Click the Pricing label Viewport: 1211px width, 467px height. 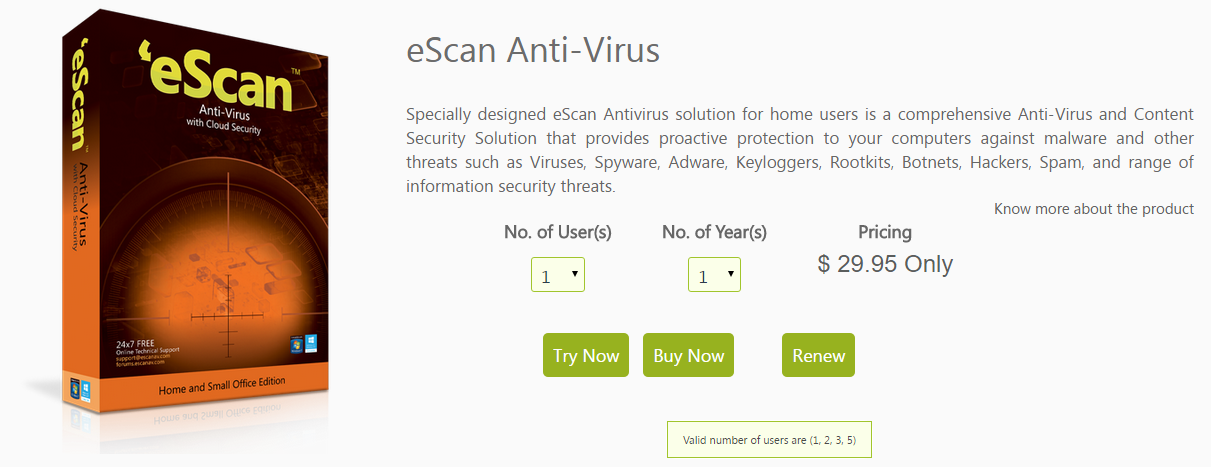tap(885, 232)
